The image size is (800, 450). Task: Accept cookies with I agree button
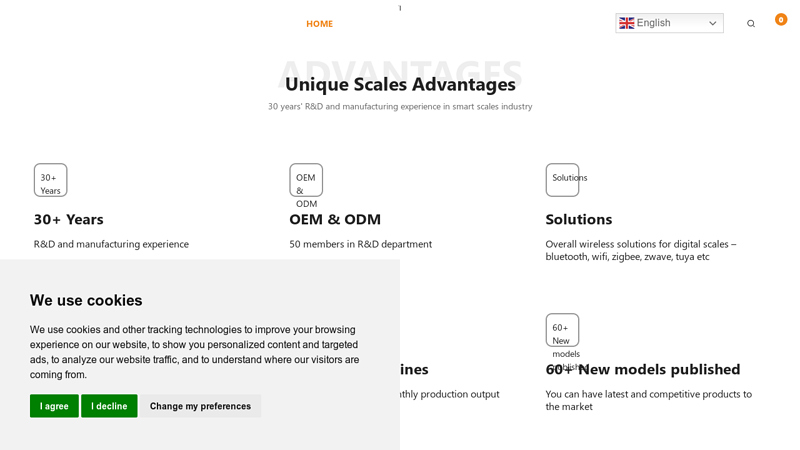(54, 406)
